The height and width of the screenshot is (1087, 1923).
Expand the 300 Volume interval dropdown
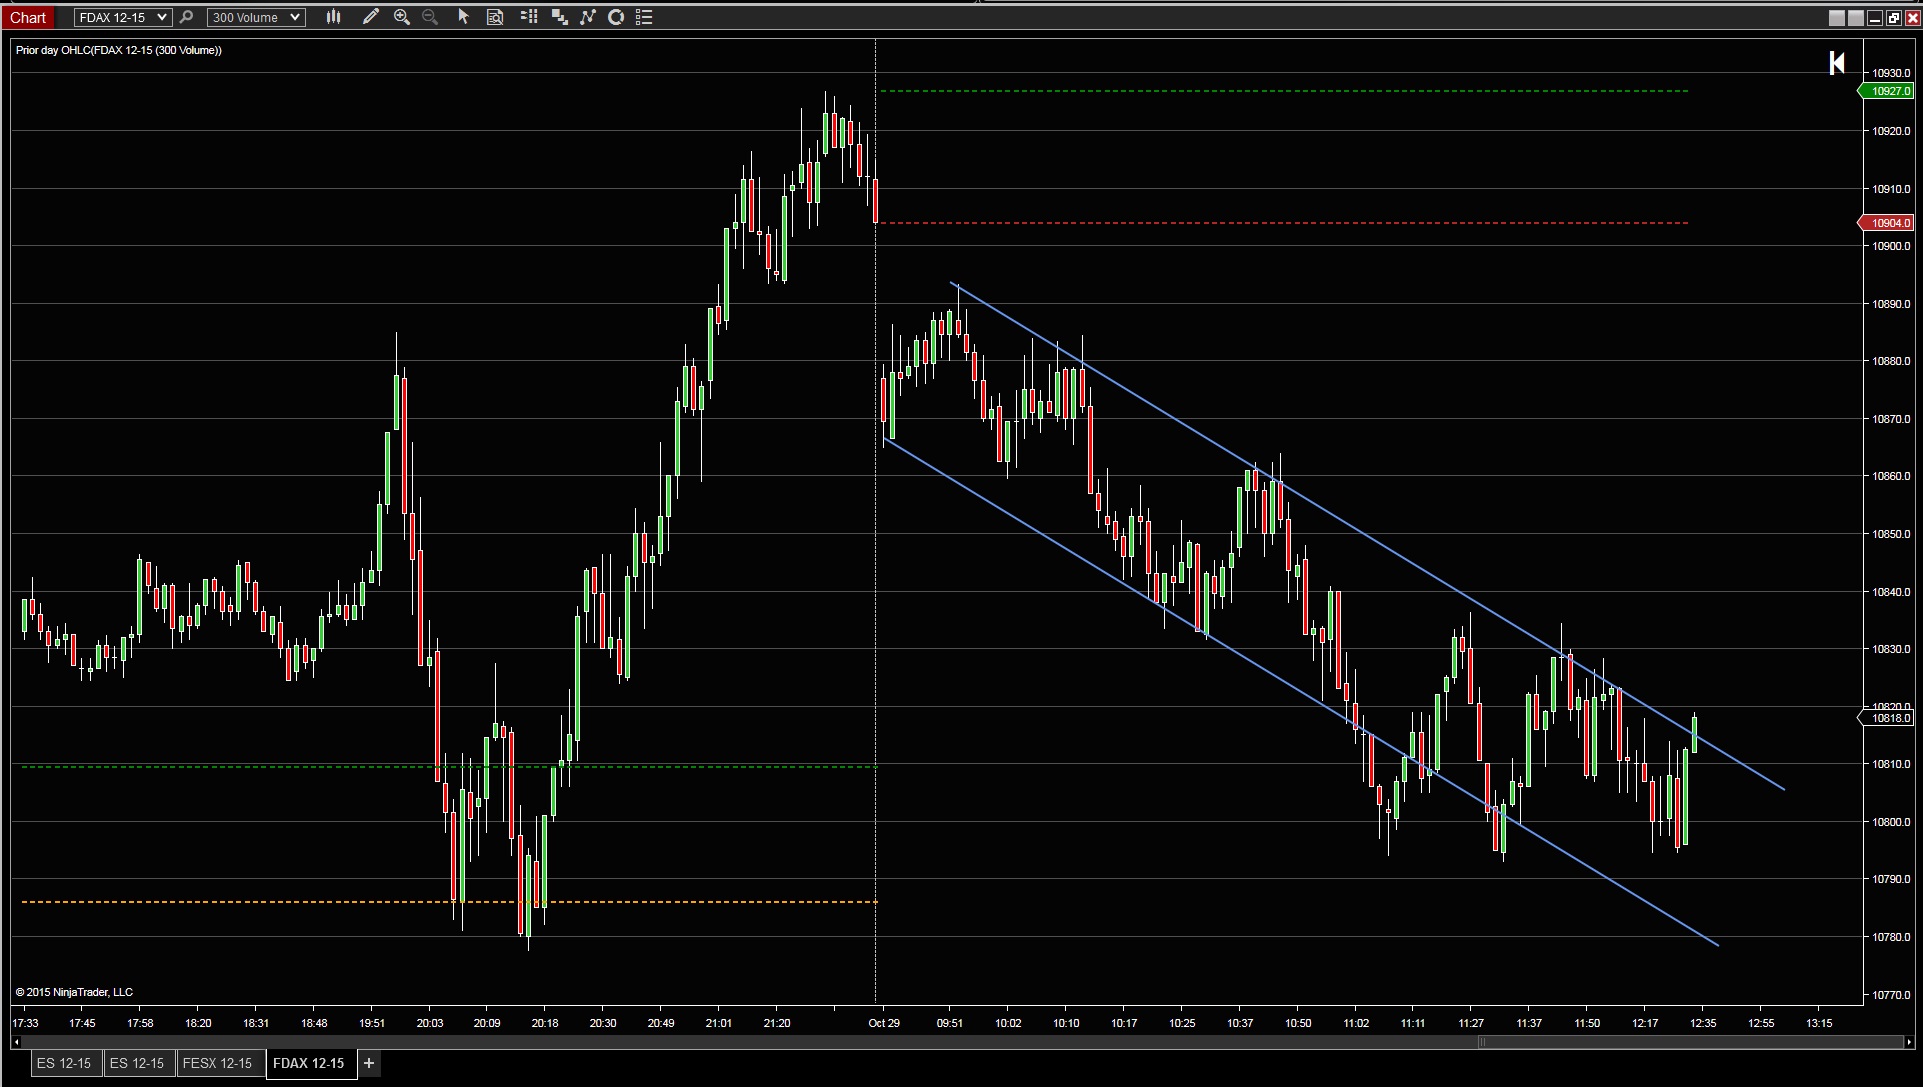[294, 17]
